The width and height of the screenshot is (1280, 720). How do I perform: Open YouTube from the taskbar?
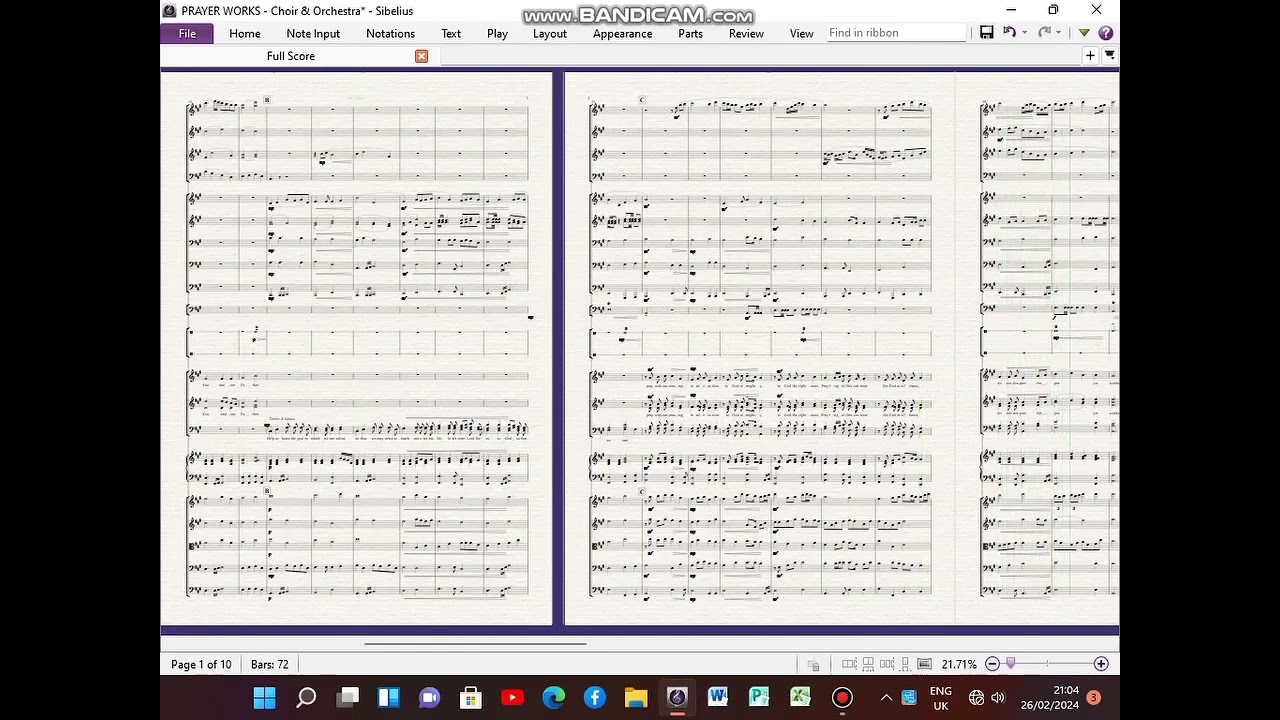(512, 697)
